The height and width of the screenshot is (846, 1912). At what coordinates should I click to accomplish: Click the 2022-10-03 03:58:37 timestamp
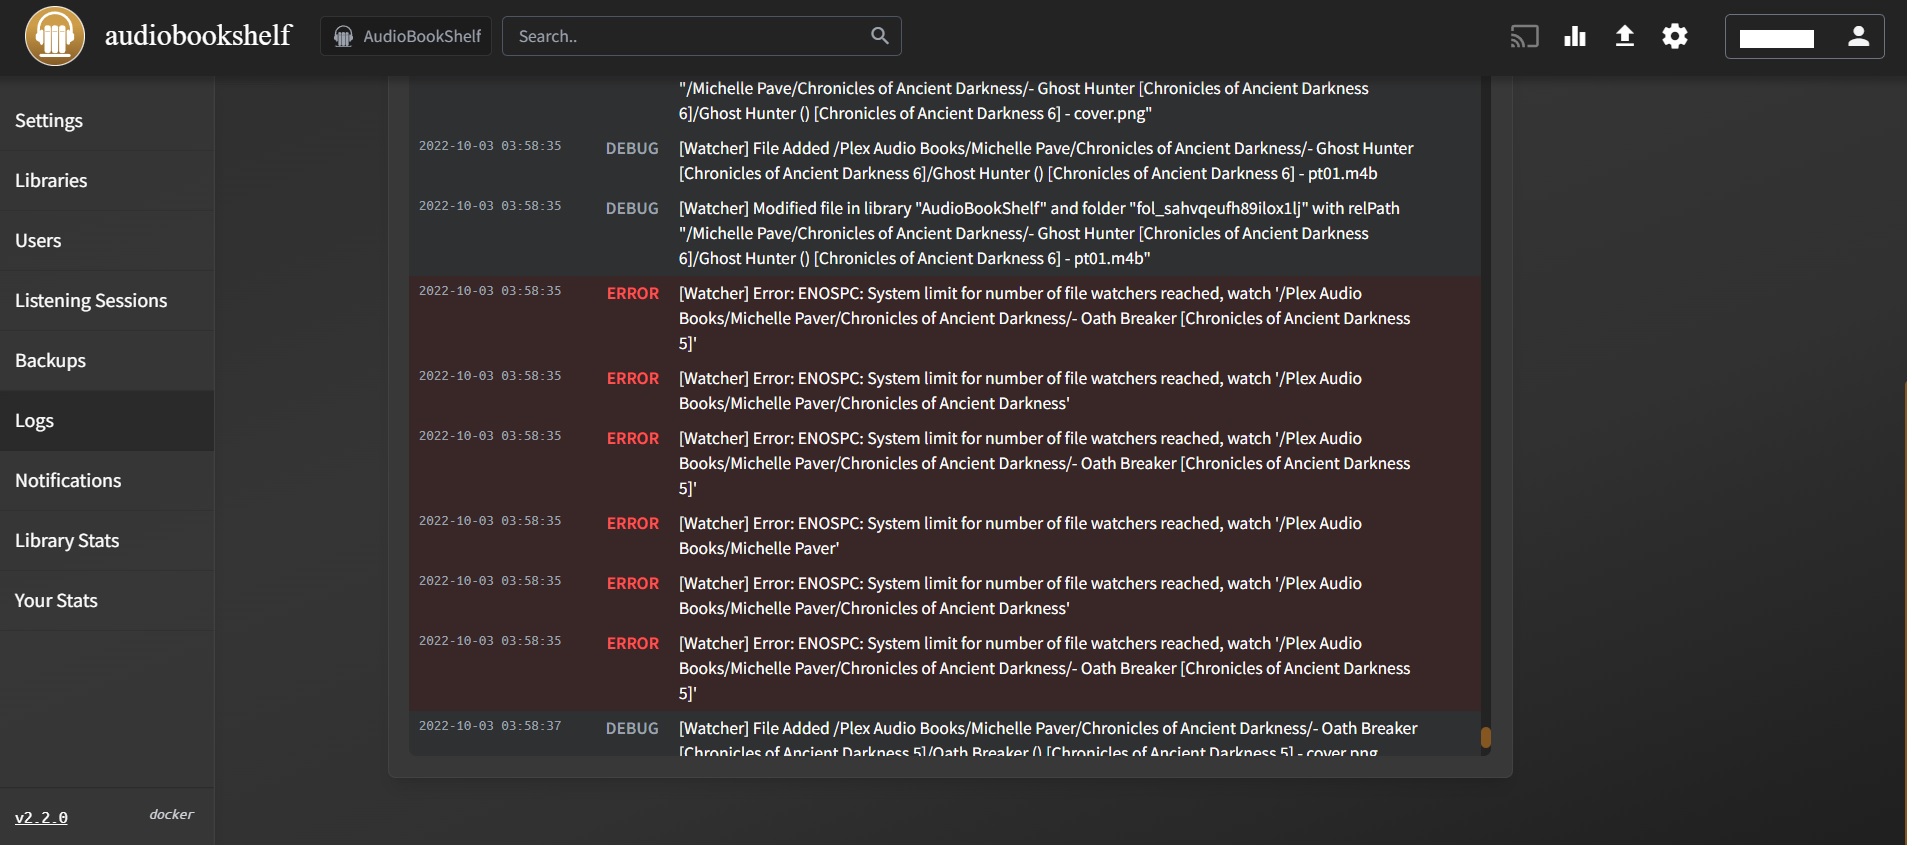490,726
